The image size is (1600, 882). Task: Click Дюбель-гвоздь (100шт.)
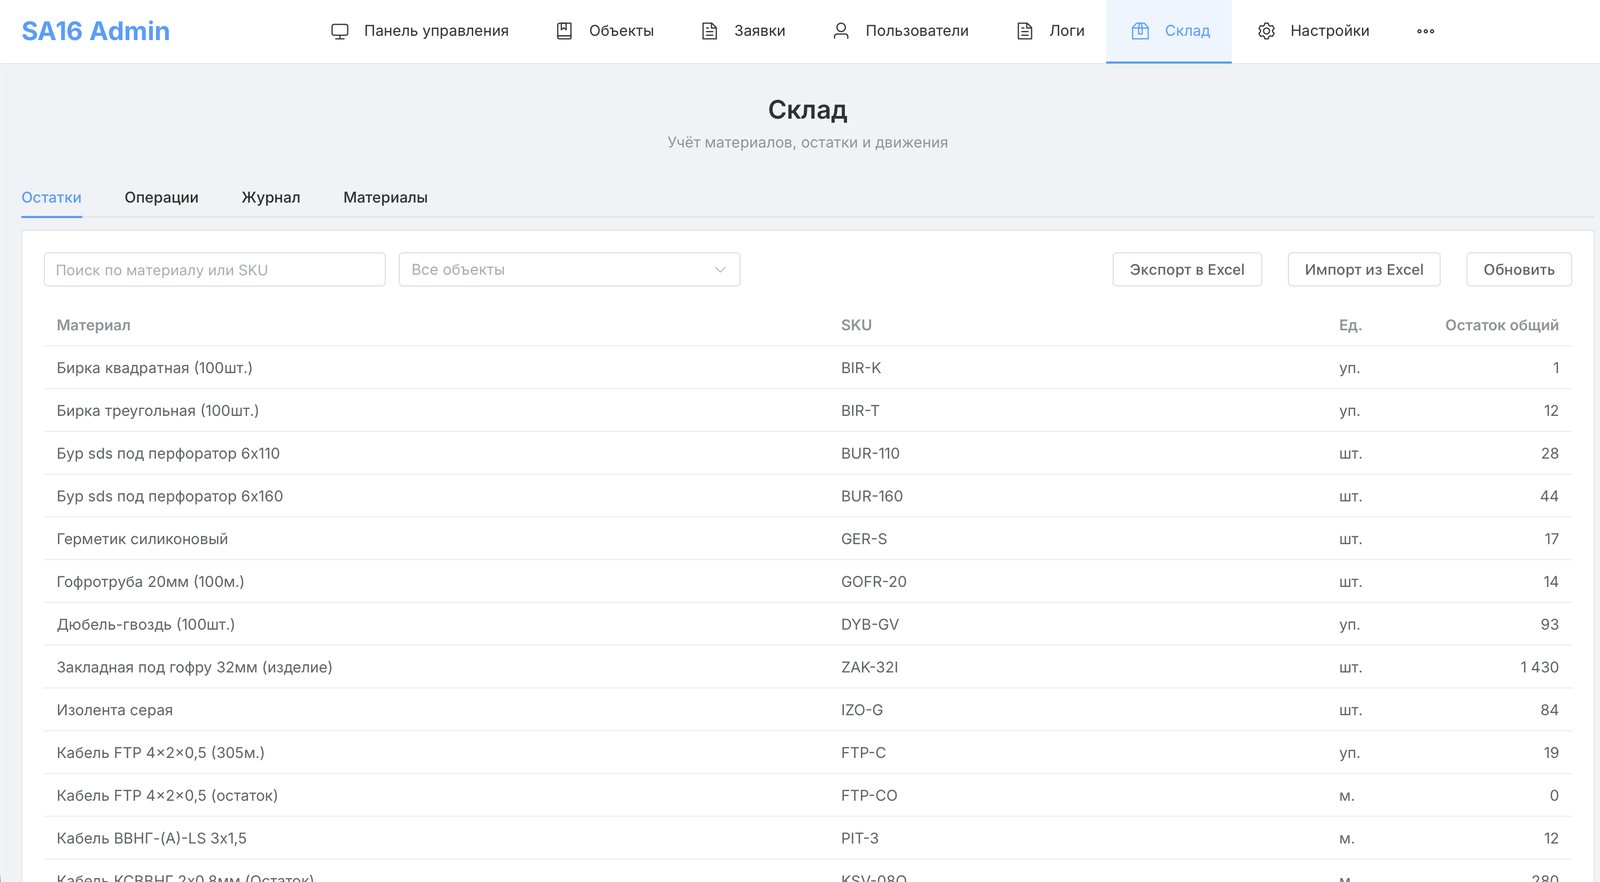[146, 625]
